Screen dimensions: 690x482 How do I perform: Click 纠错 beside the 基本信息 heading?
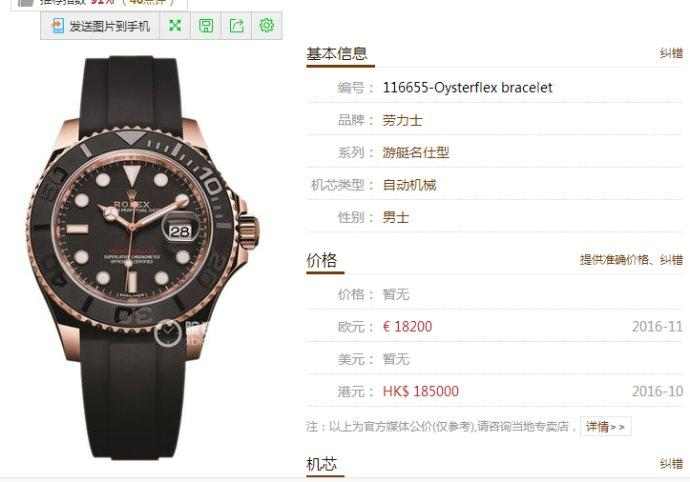[671, 54]
